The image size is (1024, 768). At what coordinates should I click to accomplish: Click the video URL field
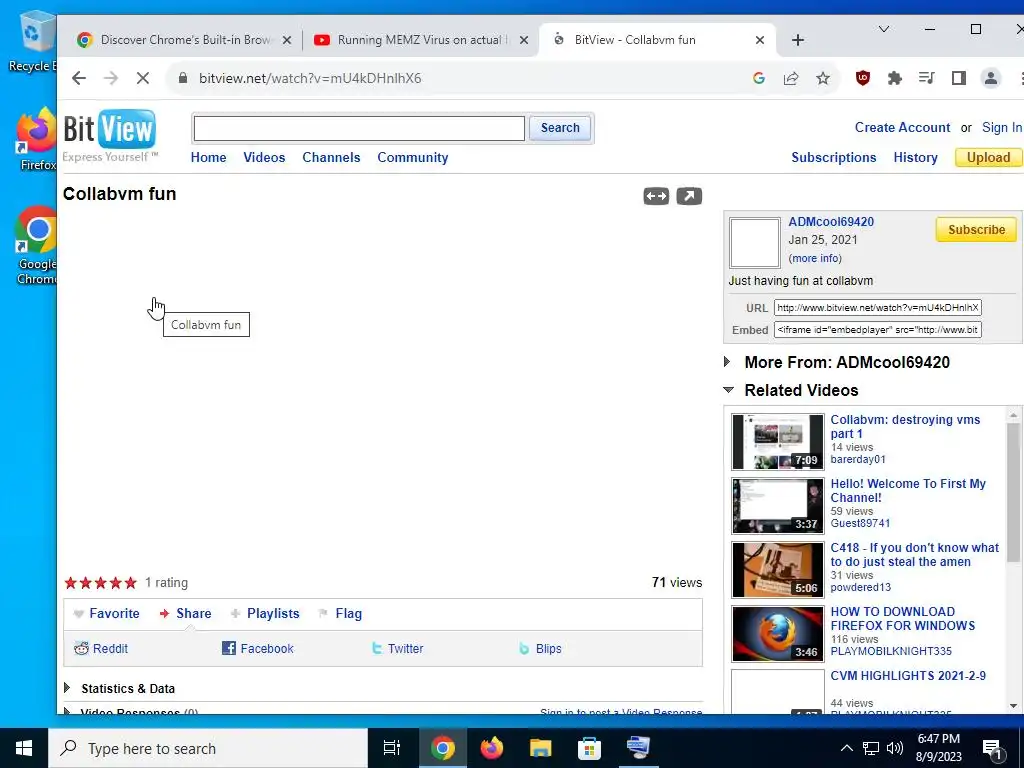click(x=877, y=308)
